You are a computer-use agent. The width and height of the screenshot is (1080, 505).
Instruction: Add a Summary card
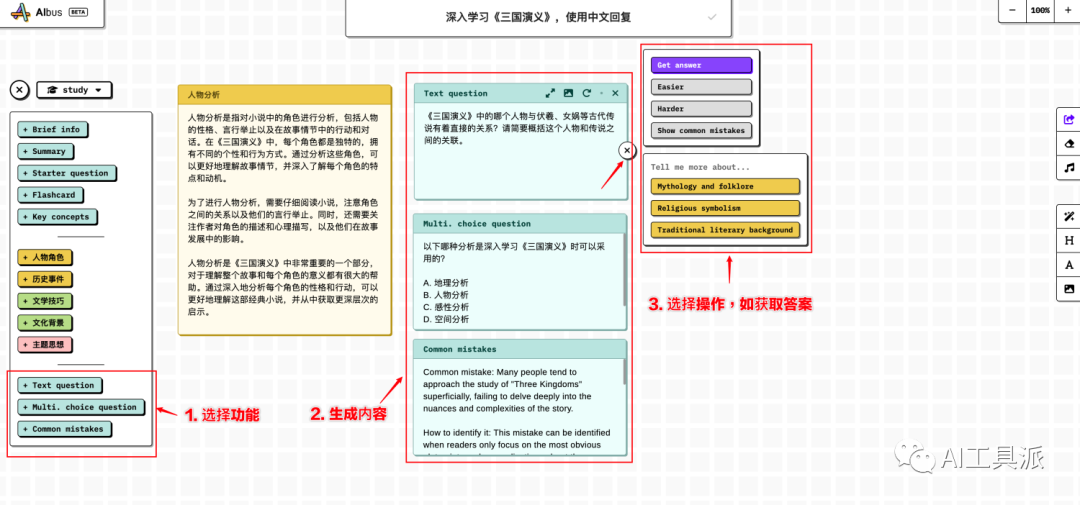(x=45, y=151)
